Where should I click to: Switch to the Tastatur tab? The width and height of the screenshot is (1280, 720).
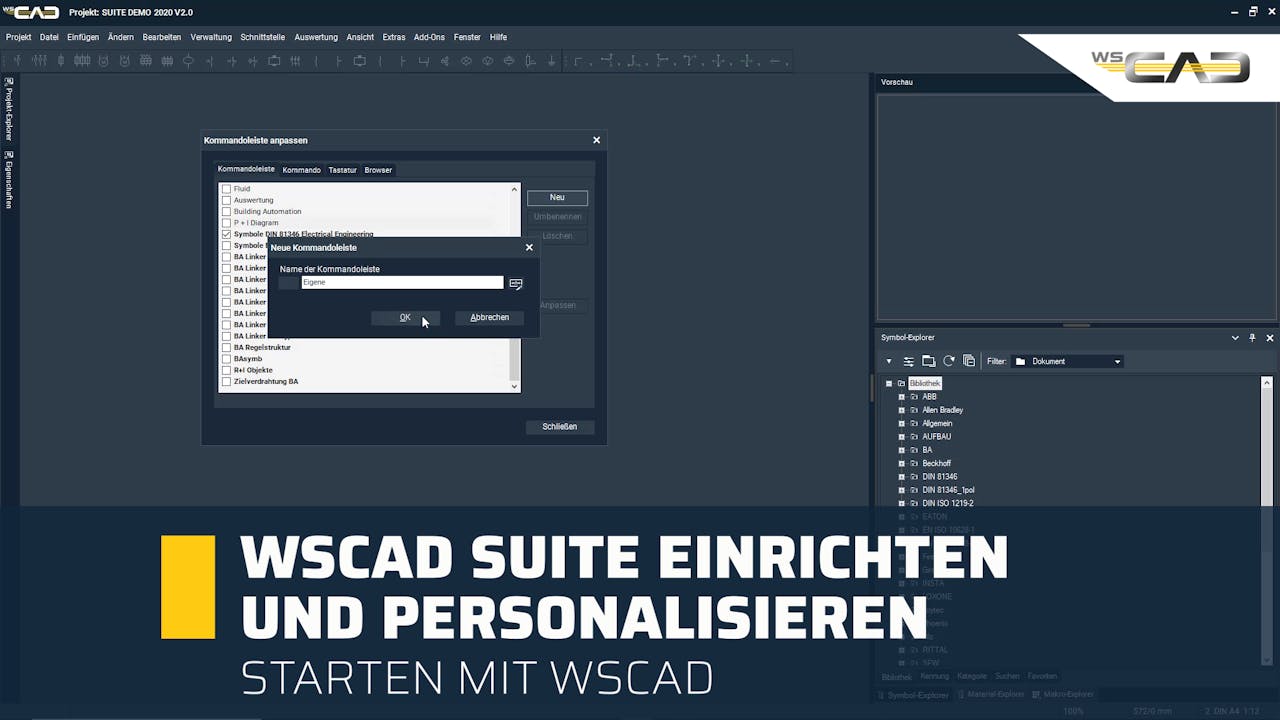click(343, 170)
